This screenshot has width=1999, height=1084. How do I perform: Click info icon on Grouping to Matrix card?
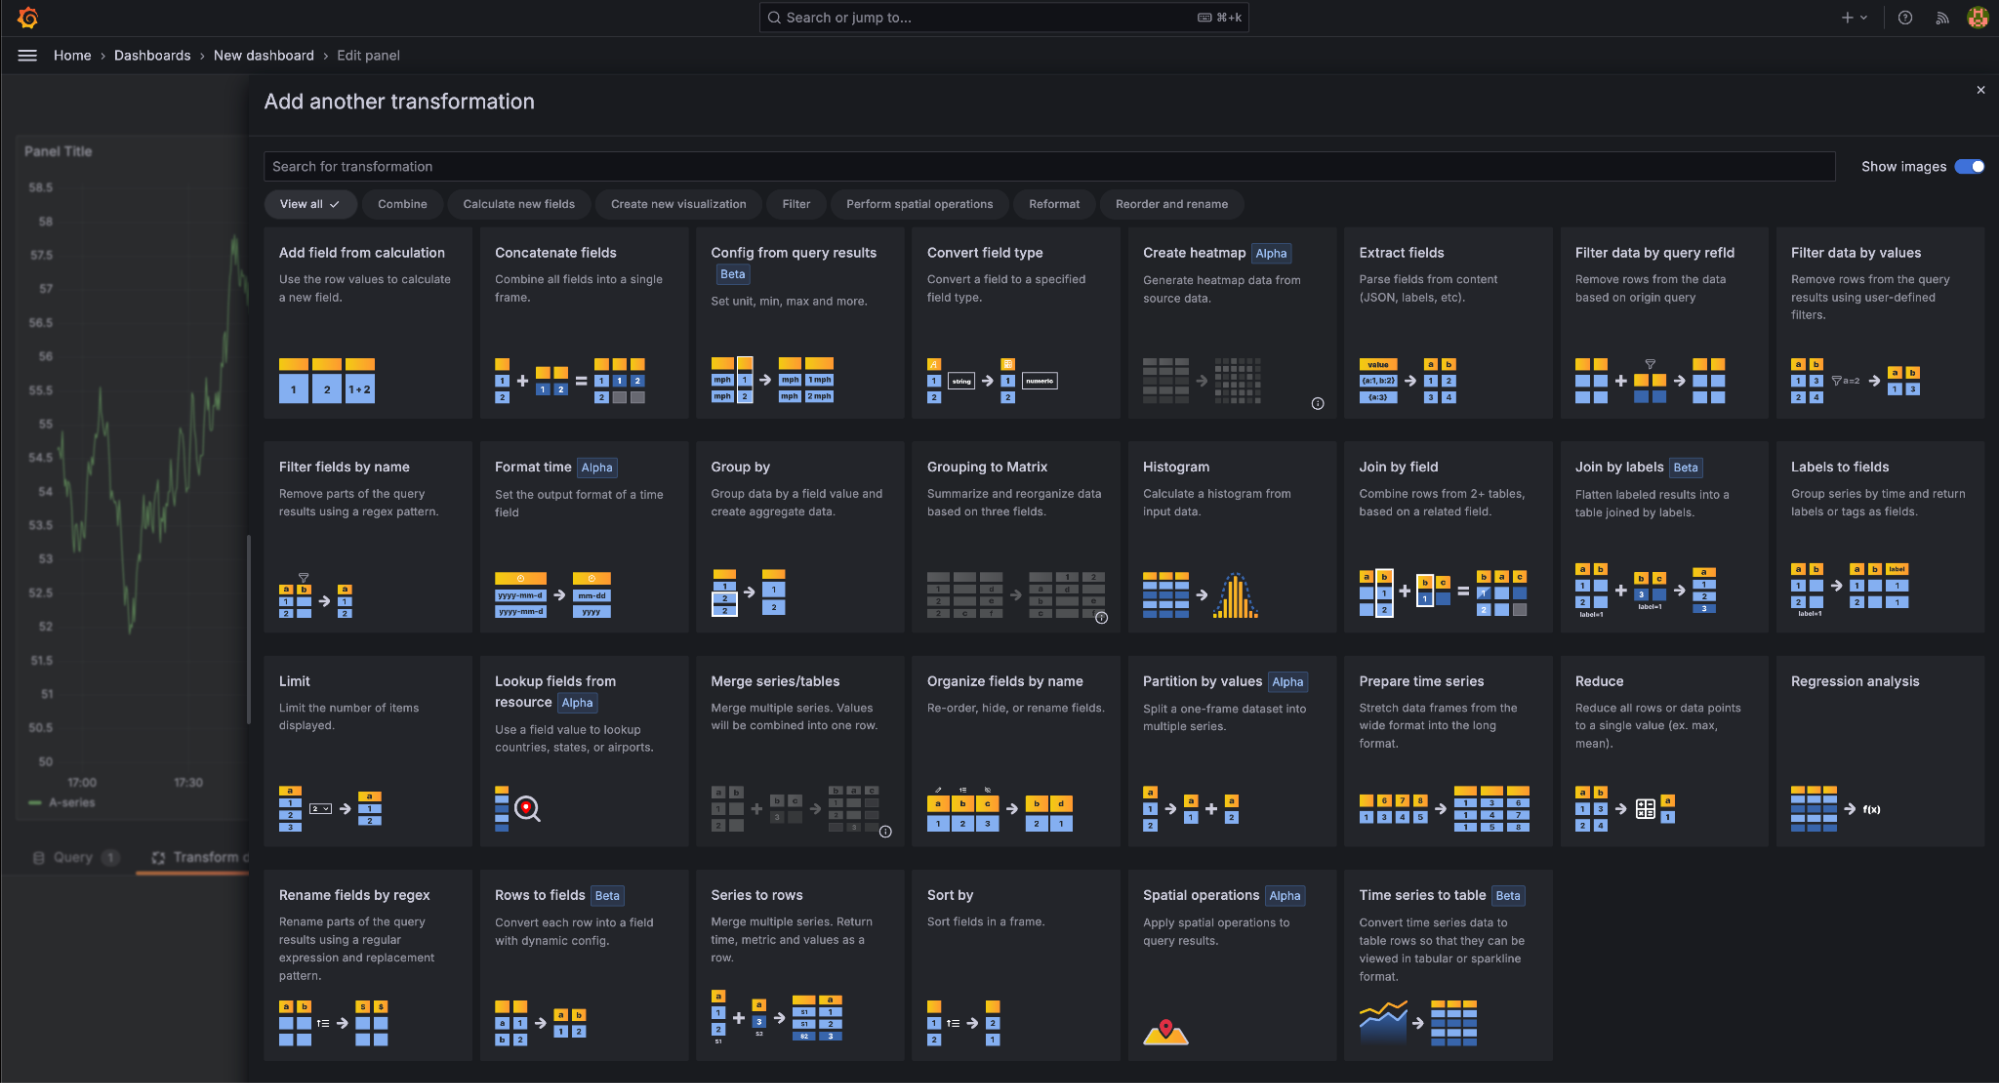1101,618
